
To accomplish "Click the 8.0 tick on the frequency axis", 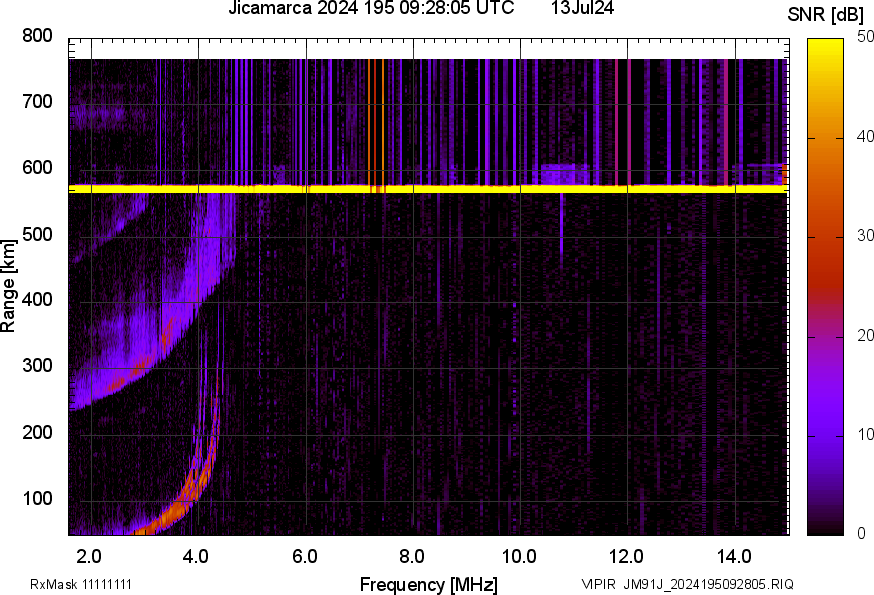I will click(x=412, y=554).
